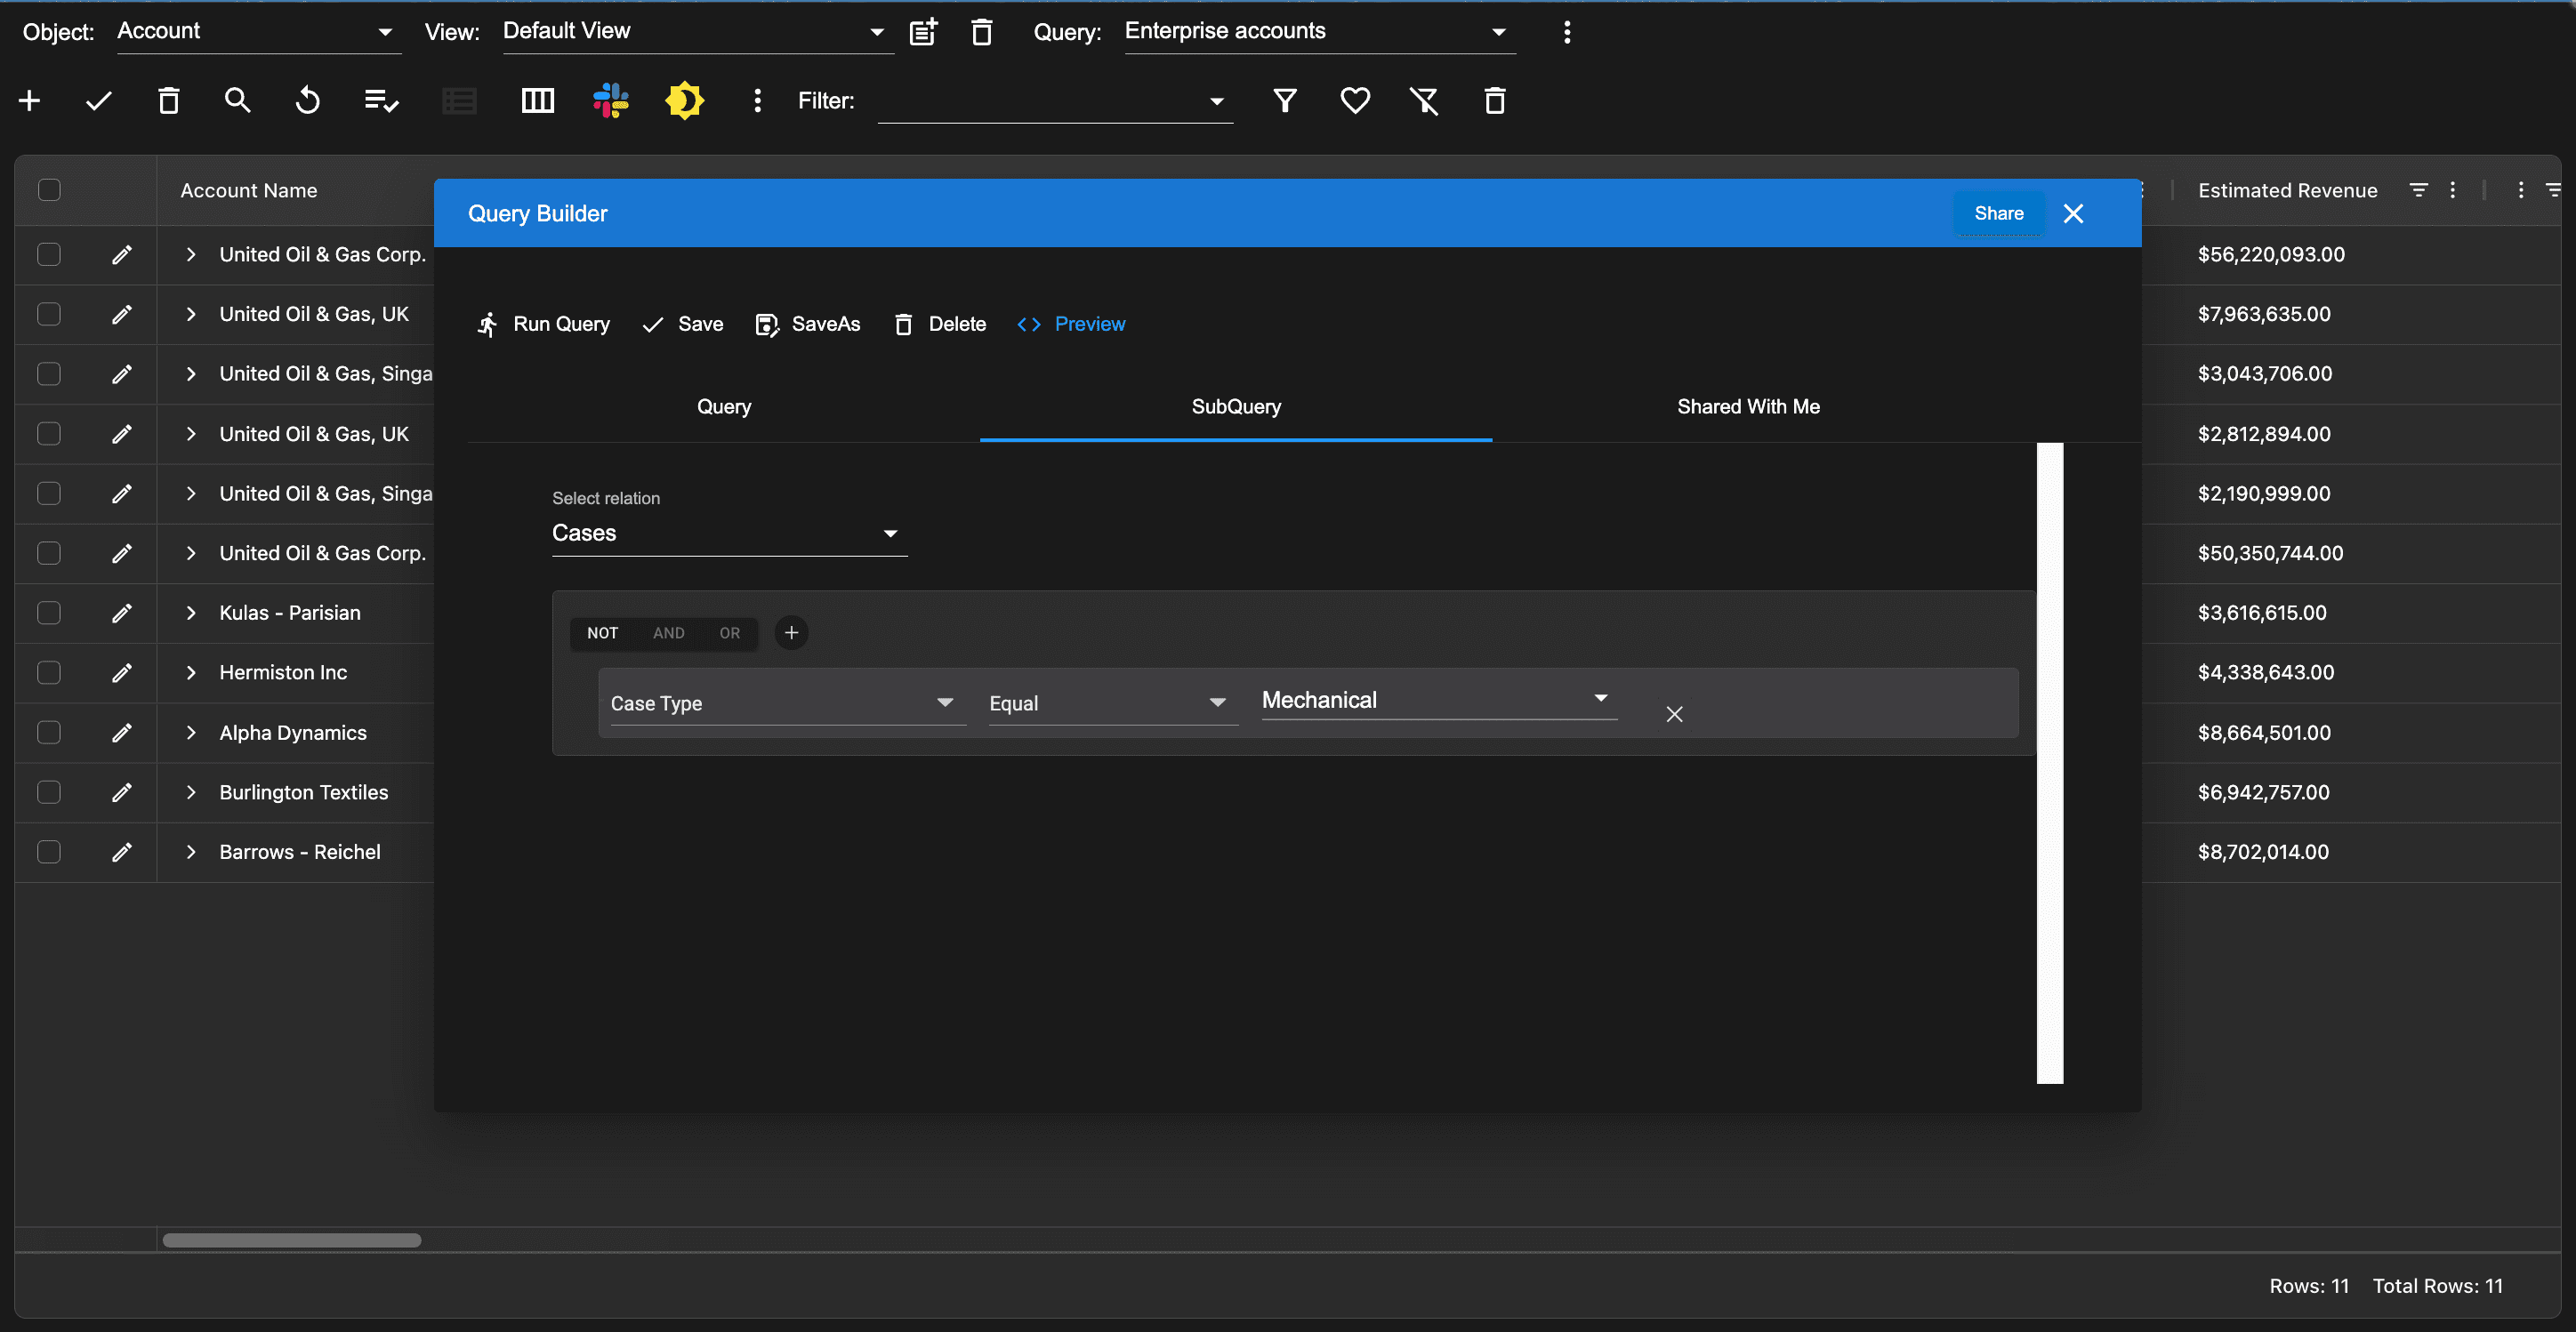Click the add new view icon
This screenshot has height=1332, width=2576.
(922, 32)
